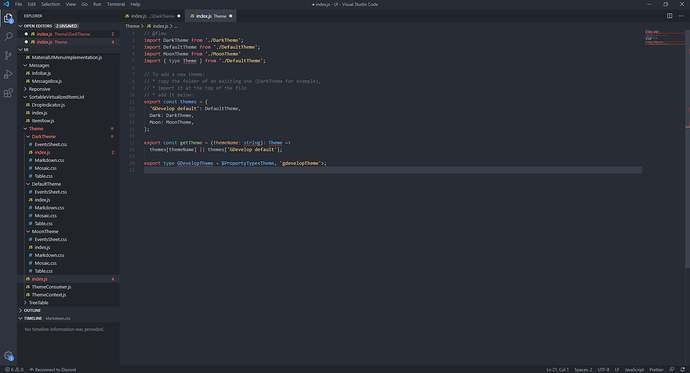The width and height of the screenshot is (690, 373).
Task: Click the minimap code overview
Action: tap(664, 38)
